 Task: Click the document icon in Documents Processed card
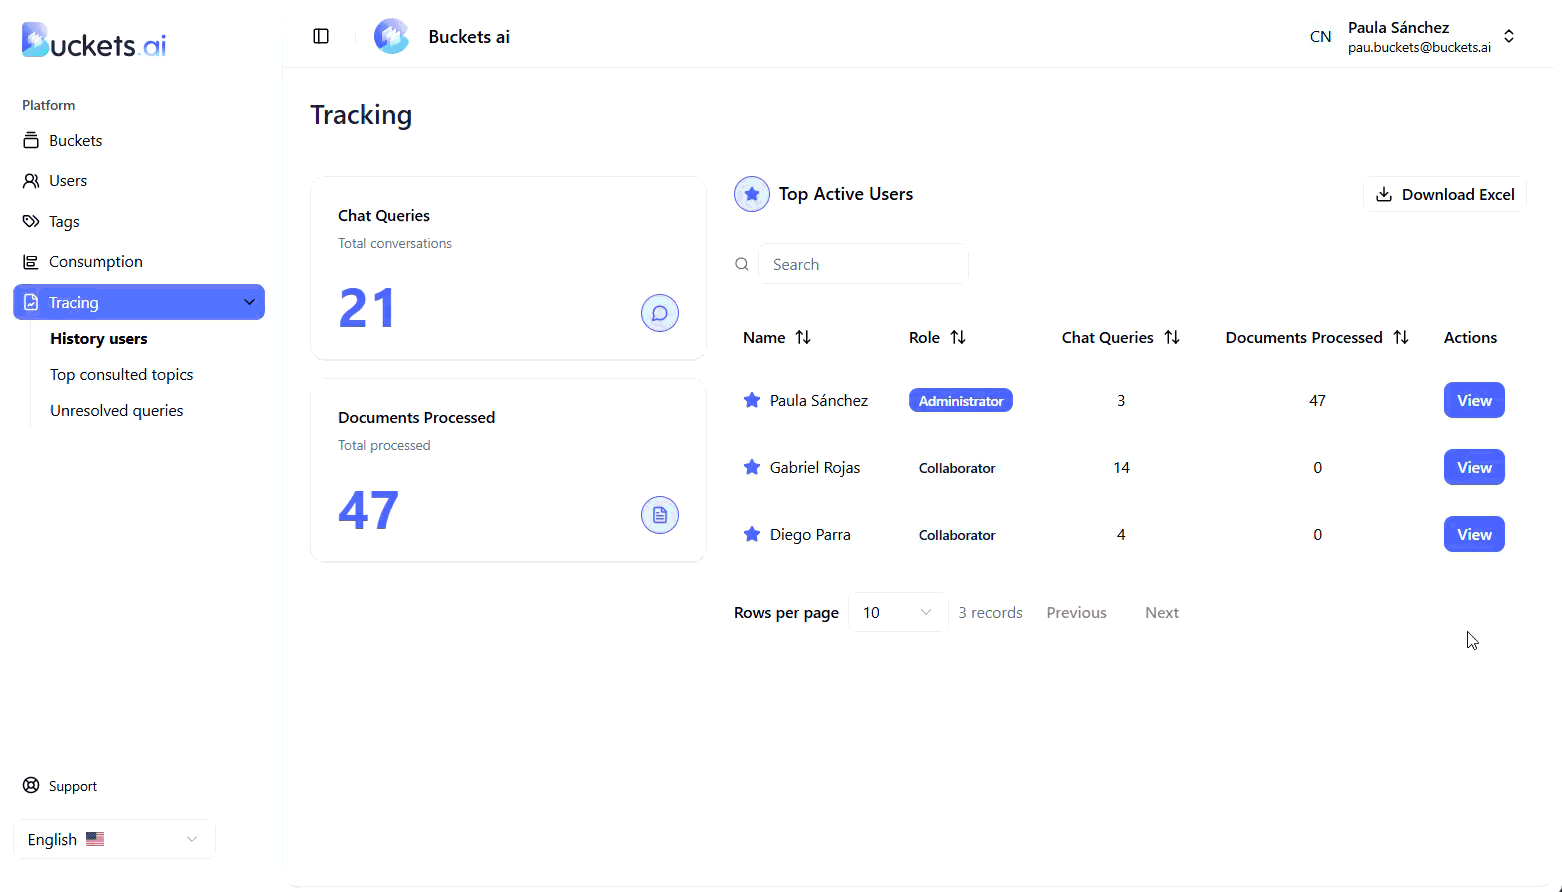pyautogui.click(x=659, y=515)
